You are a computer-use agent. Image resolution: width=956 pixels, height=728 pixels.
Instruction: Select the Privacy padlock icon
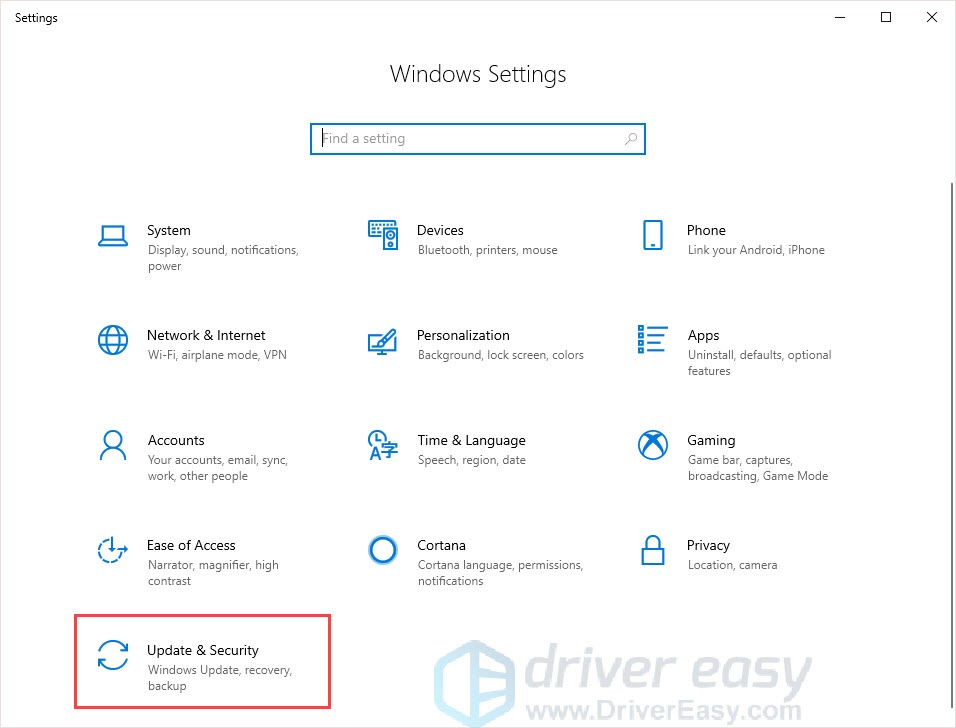point(652,550)
